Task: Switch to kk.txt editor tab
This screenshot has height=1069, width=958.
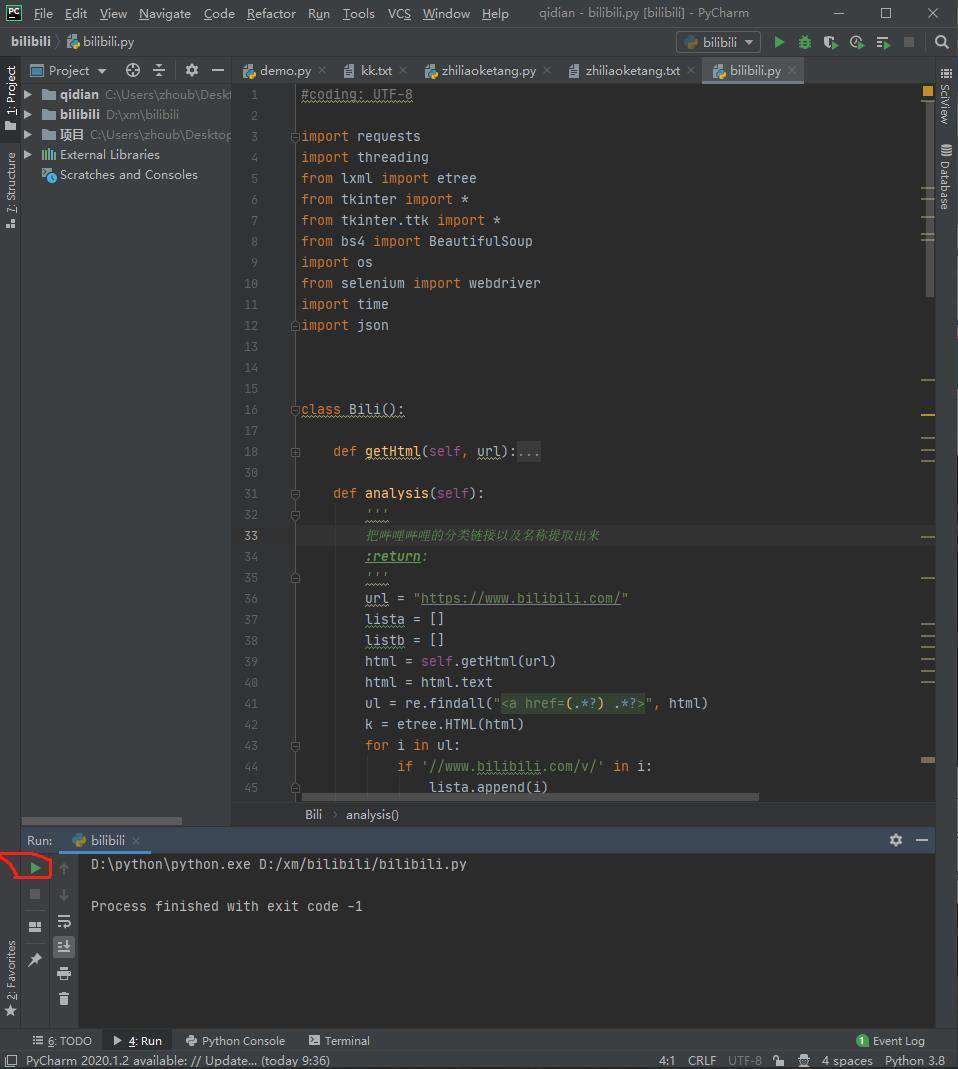Action: point(375,71)
